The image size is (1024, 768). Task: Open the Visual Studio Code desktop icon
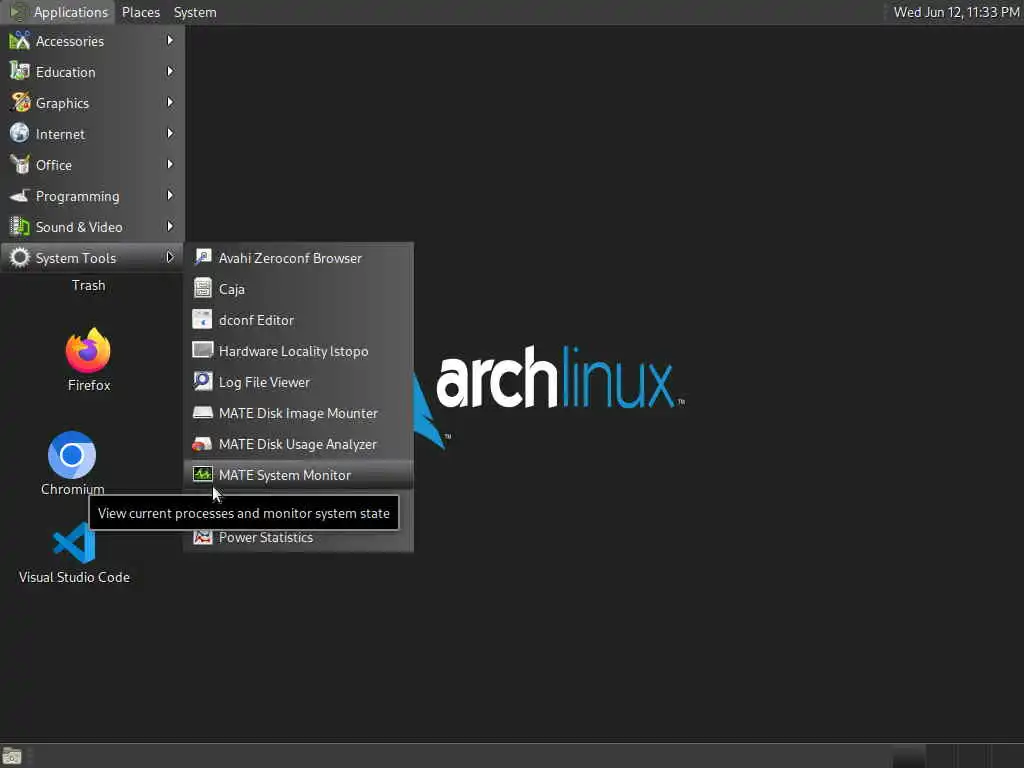(x=74, y=543)
